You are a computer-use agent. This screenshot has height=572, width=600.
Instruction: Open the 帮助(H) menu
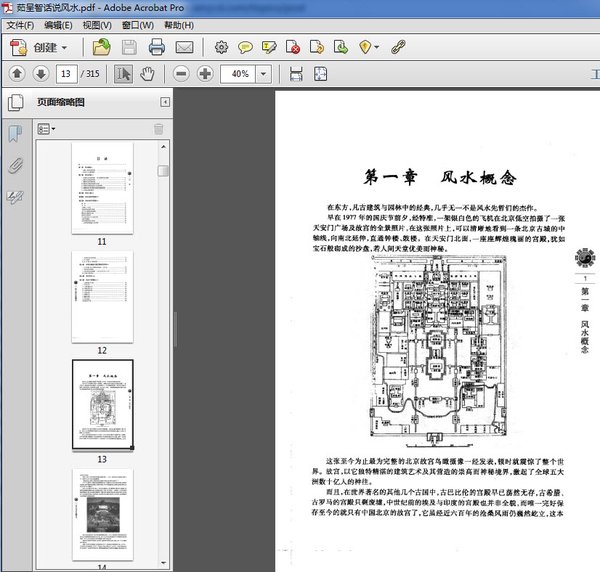click(179, 25)
